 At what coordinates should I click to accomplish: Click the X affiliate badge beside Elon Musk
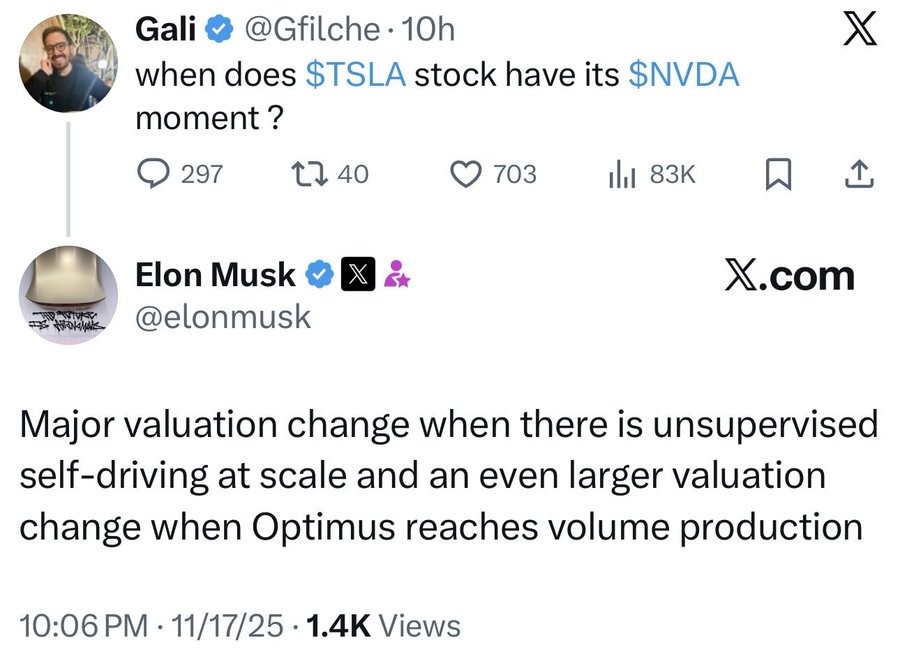pyautogui.click(x=356, y=273)
